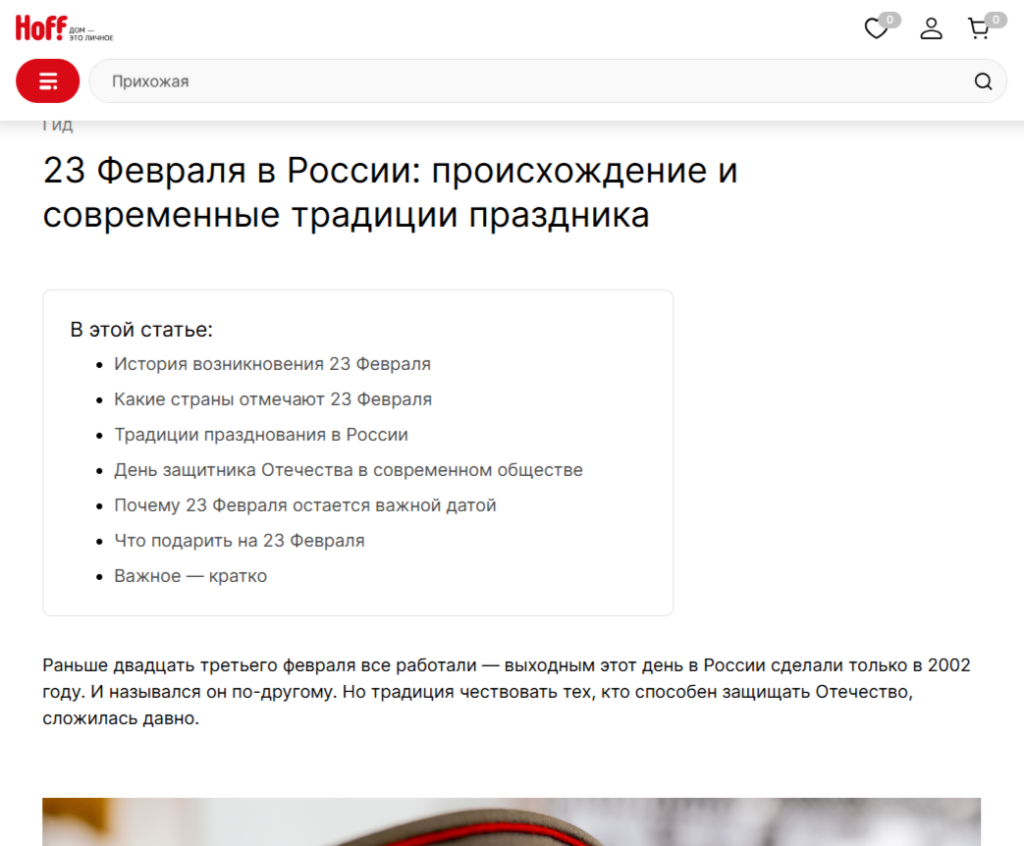Image resolution: width=1024 pixels, height=846 pixels.
Task: Click the search magnifier icon
Action: 983,81
